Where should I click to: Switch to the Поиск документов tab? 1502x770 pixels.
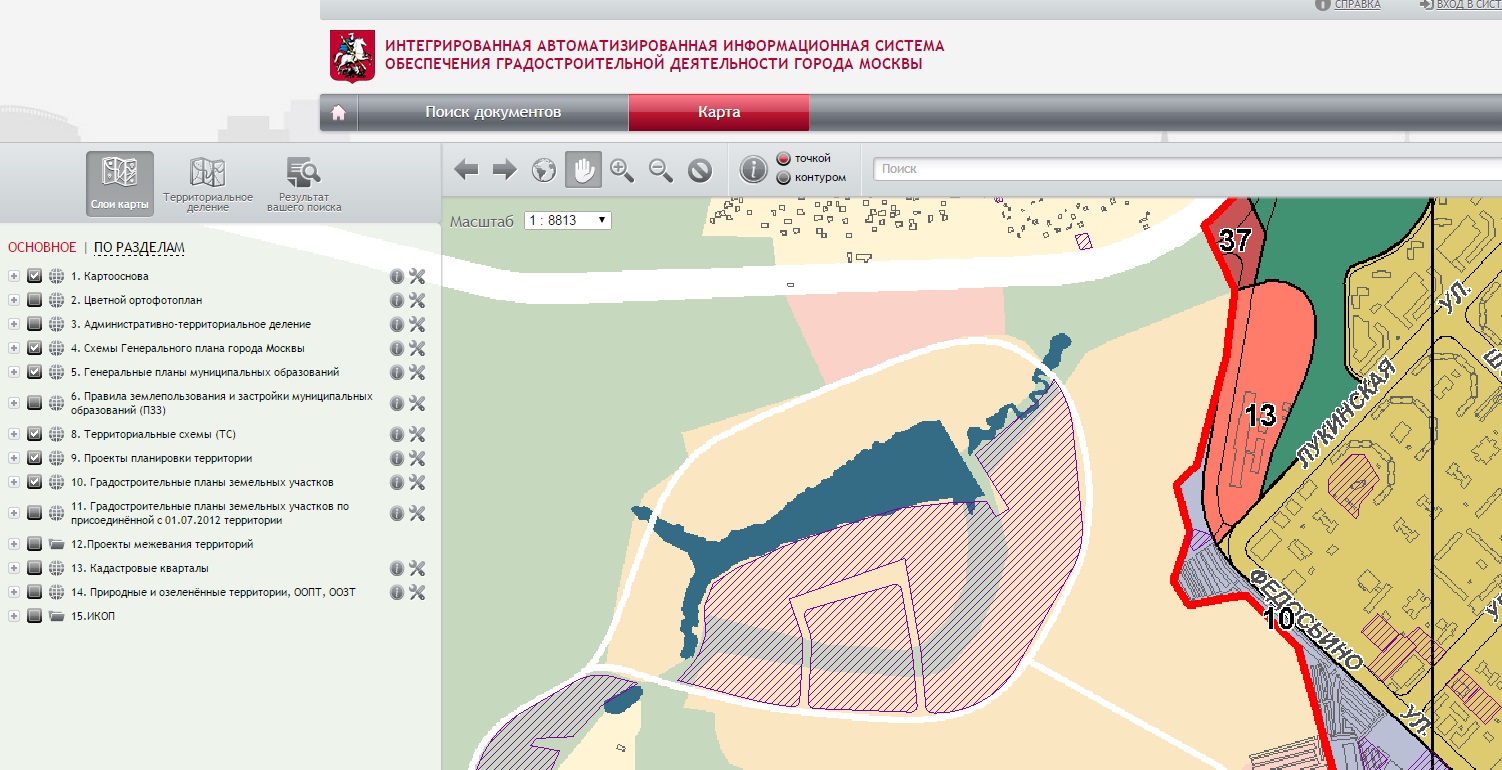pos(493,112)
